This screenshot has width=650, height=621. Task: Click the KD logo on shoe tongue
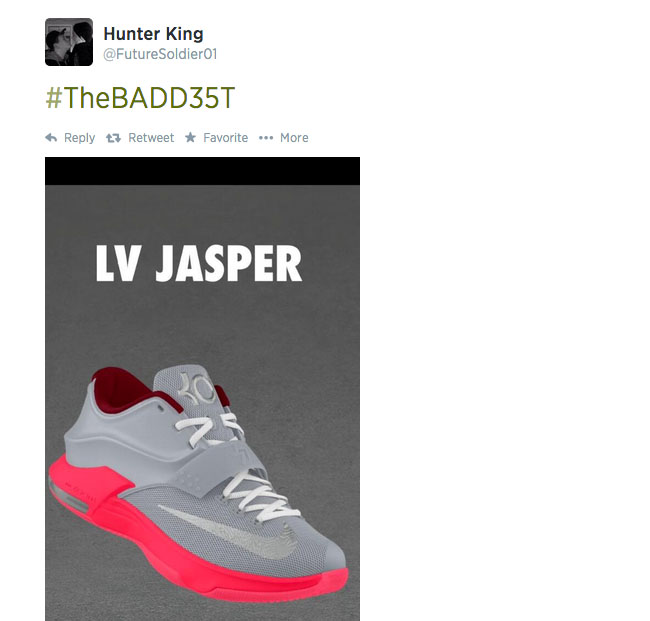click(x=196, y=388)
